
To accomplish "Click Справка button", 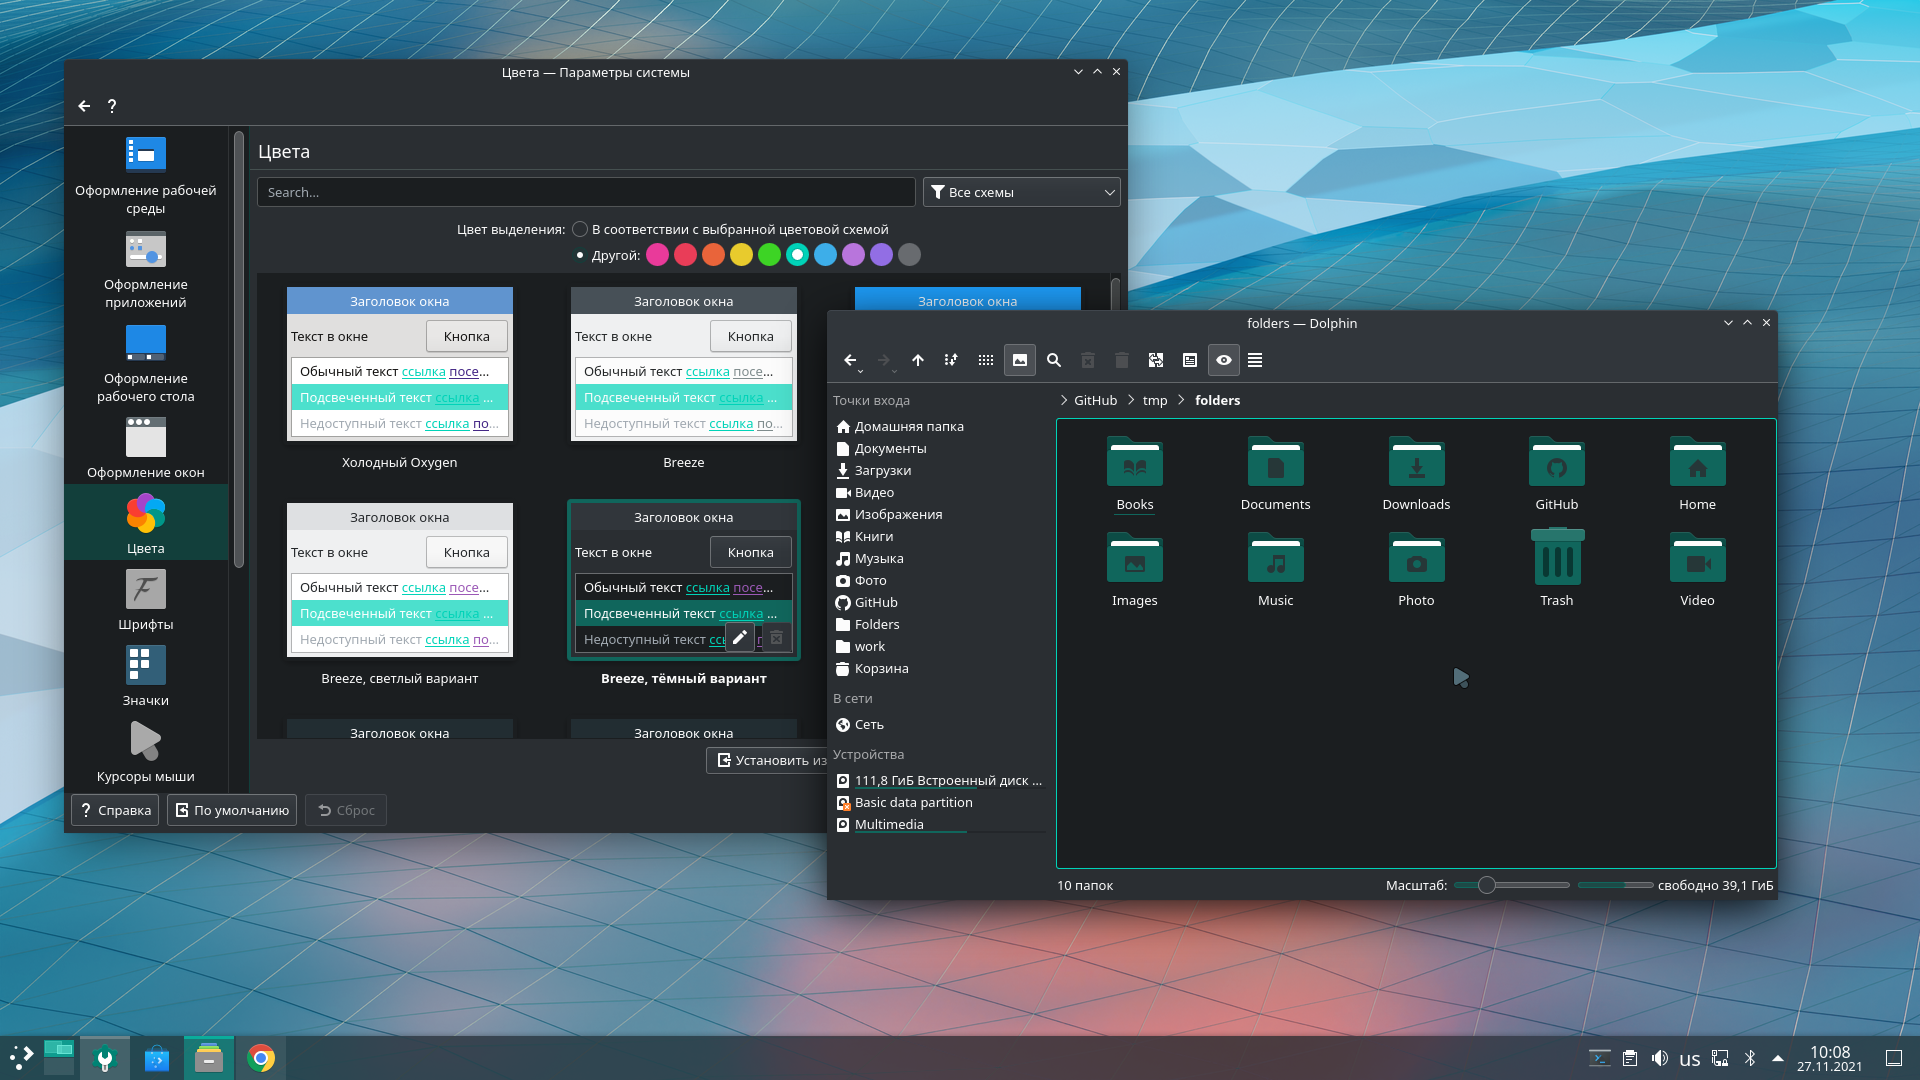I will [x=115, y=810].
